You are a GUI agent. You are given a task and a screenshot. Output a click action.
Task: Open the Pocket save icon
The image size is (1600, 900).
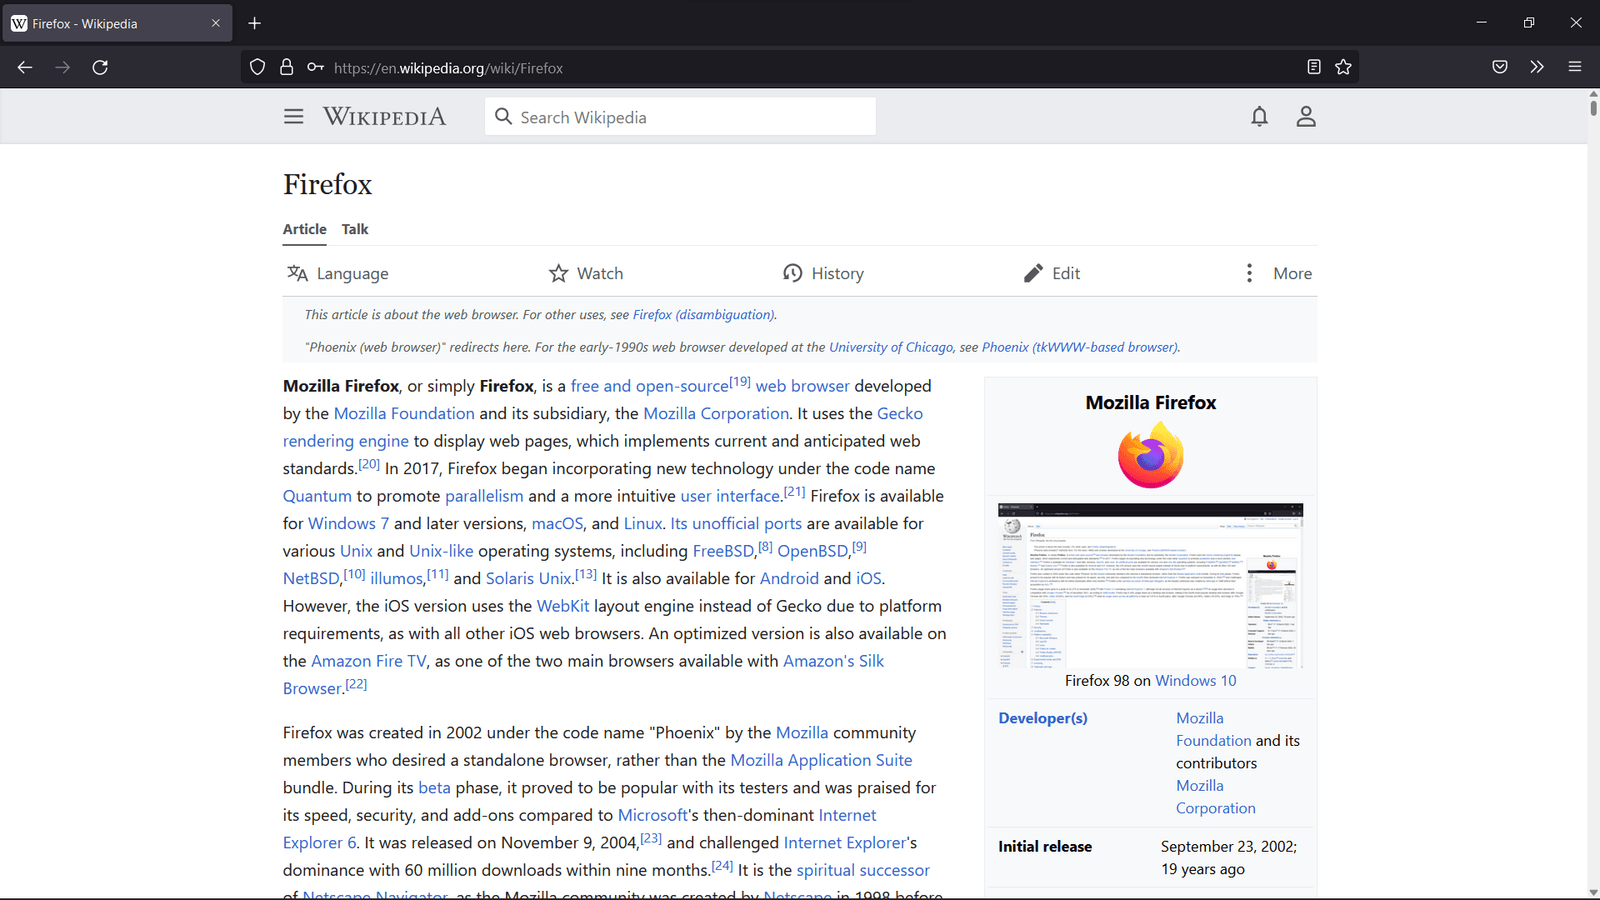point(1500,67)
